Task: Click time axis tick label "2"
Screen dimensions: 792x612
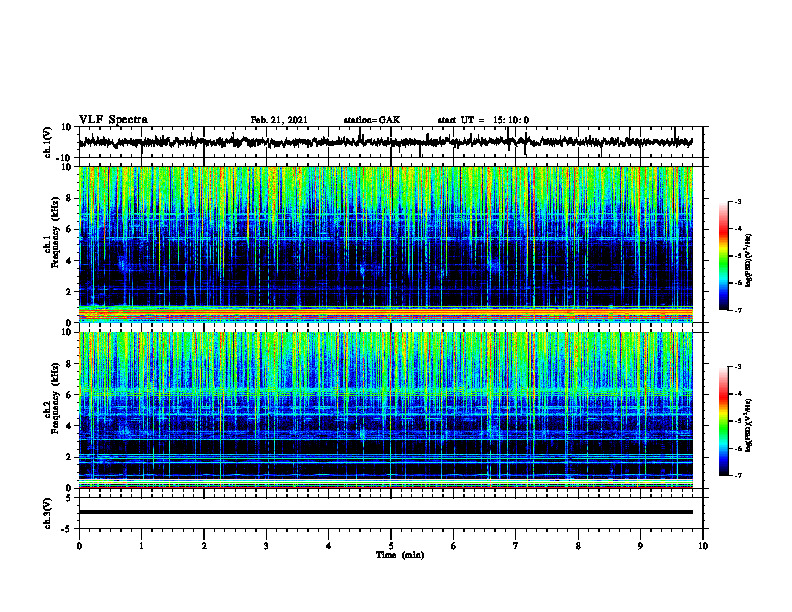Action: (x=204, y=546)
